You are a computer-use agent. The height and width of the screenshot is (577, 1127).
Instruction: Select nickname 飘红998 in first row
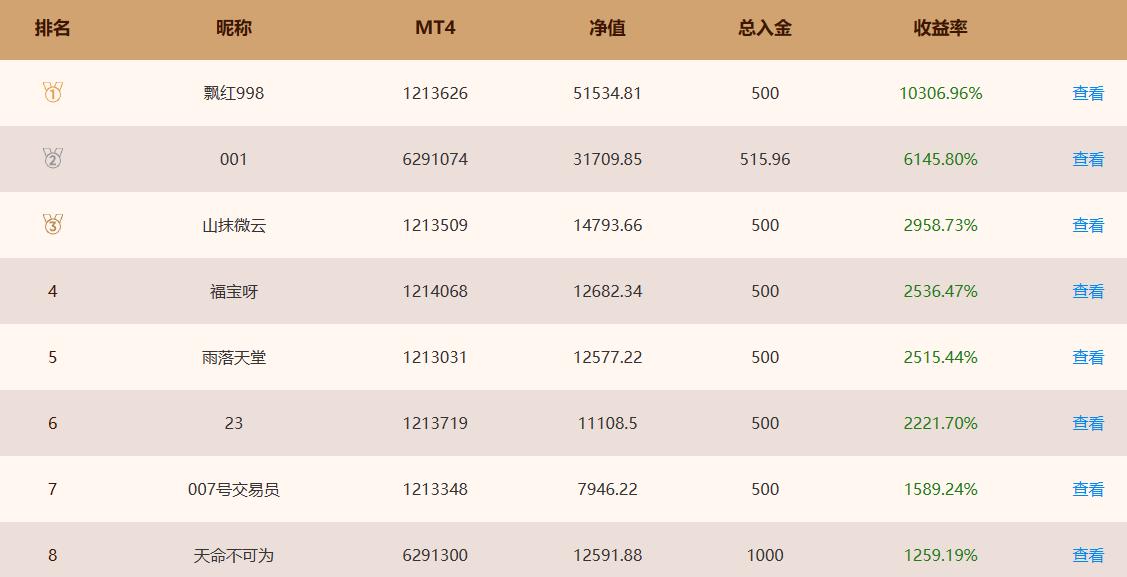click(x=234, y=93)
